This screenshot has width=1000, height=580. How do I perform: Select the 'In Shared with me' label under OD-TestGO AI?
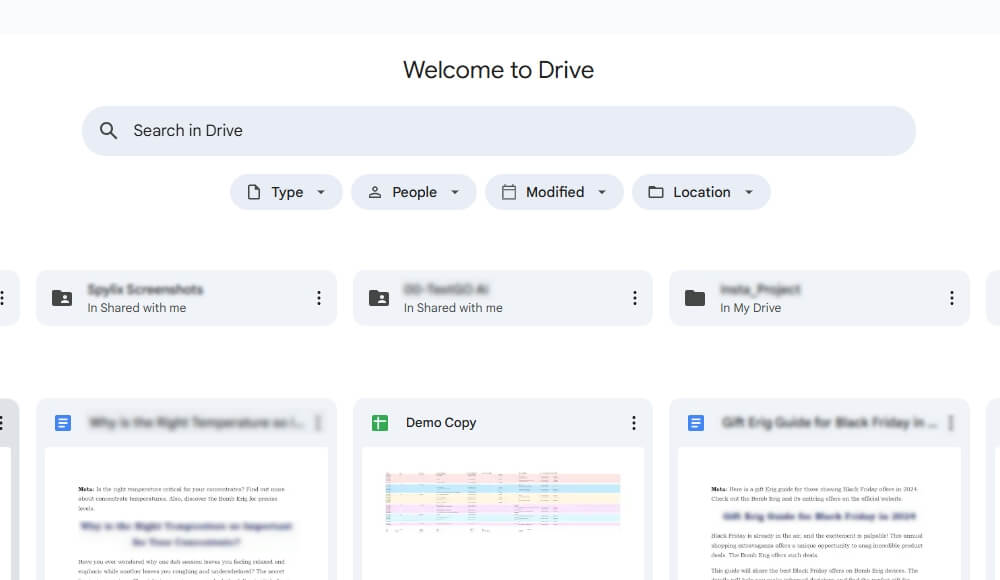452,309
